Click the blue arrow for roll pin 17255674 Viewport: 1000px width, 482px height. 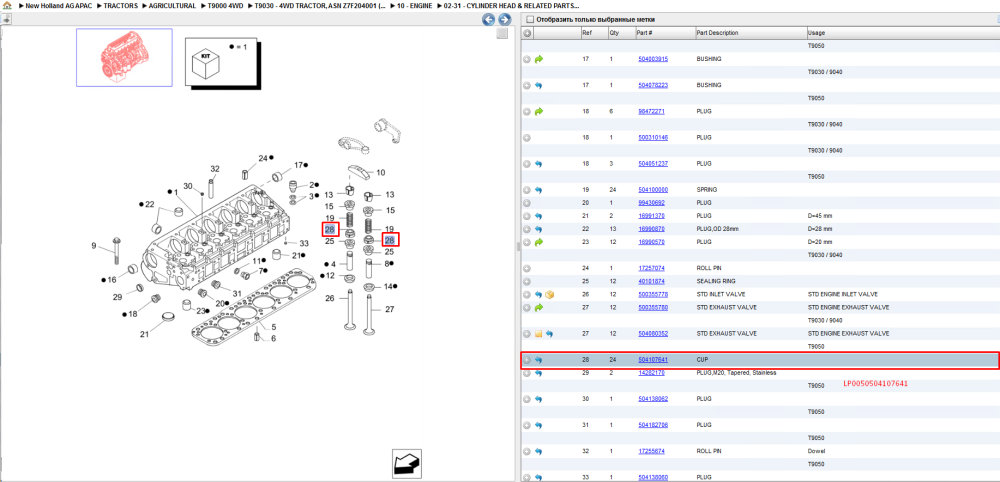(x=538, y=451)
